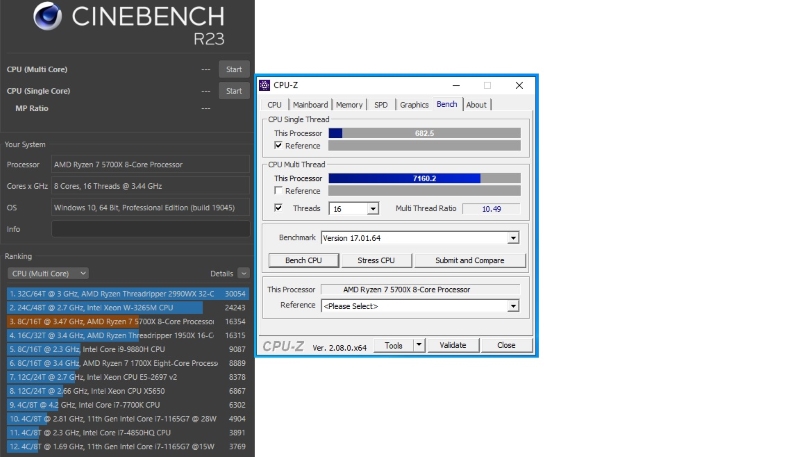Open the Benchmark version dropdown
The image size is (800, 457).
click(x=513, y=238)
